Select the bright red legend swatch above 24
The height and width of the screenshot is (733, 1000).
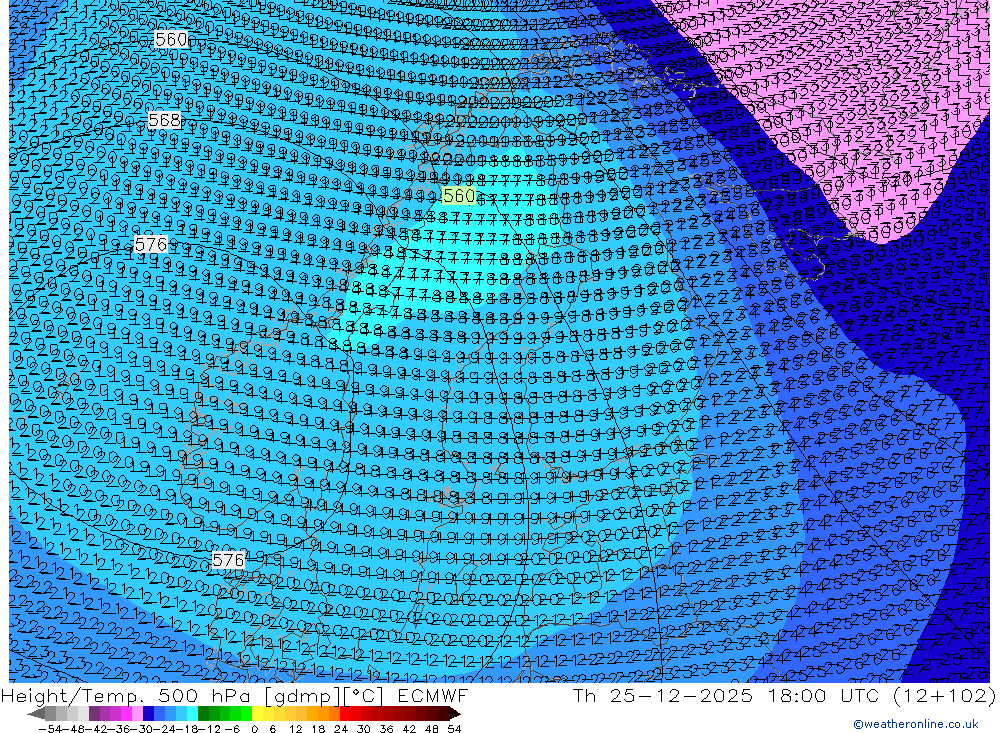click(345, 714)
